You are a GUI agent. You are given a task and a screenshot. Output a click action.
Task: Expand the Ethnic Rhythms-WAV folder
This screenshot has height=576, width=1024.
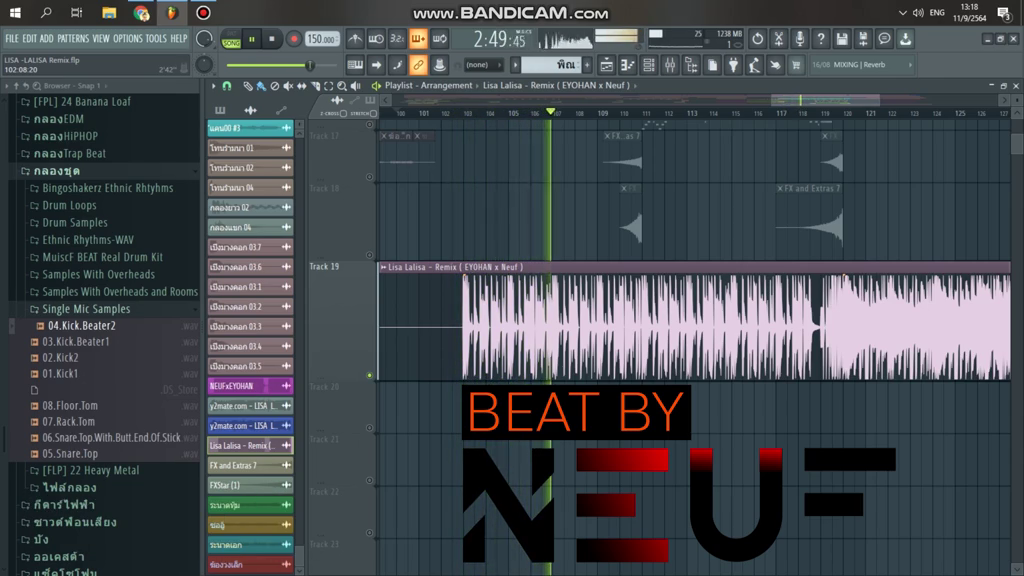point(82,240)
